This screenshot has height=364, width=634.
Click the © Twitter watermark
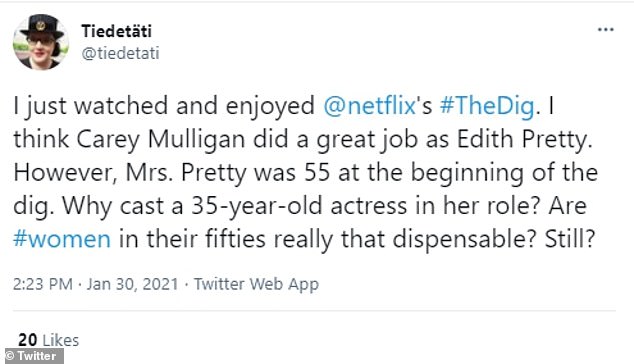click(34, 356)
